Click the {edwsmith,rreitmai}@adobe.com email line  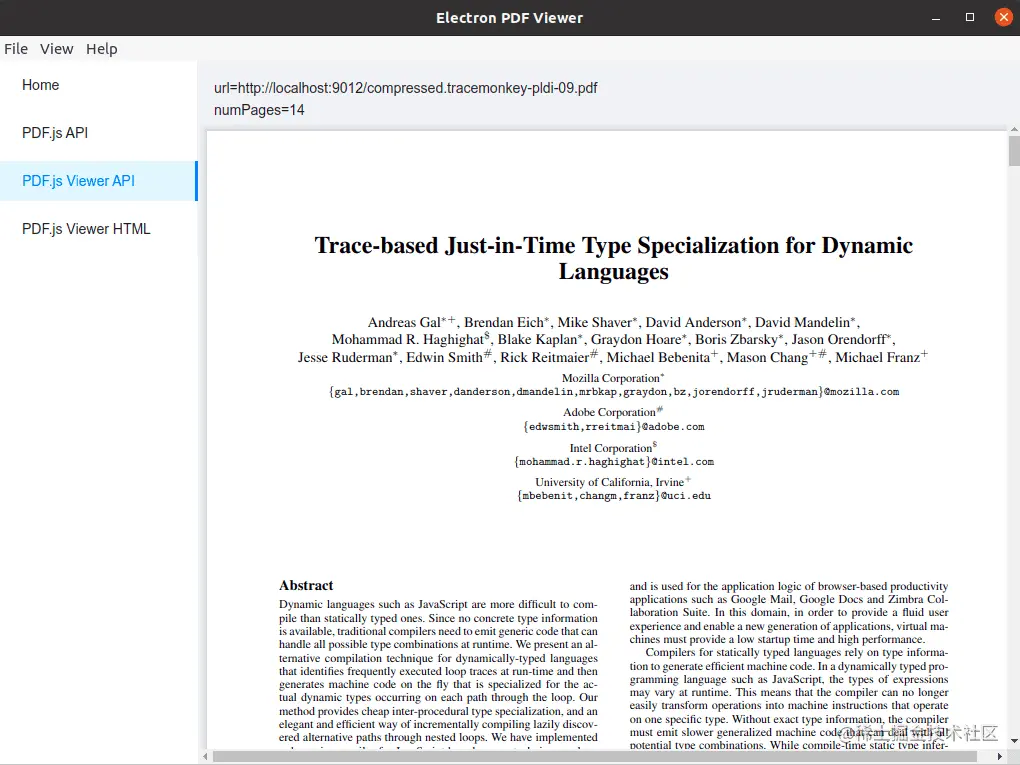click(x=614, y=427)
